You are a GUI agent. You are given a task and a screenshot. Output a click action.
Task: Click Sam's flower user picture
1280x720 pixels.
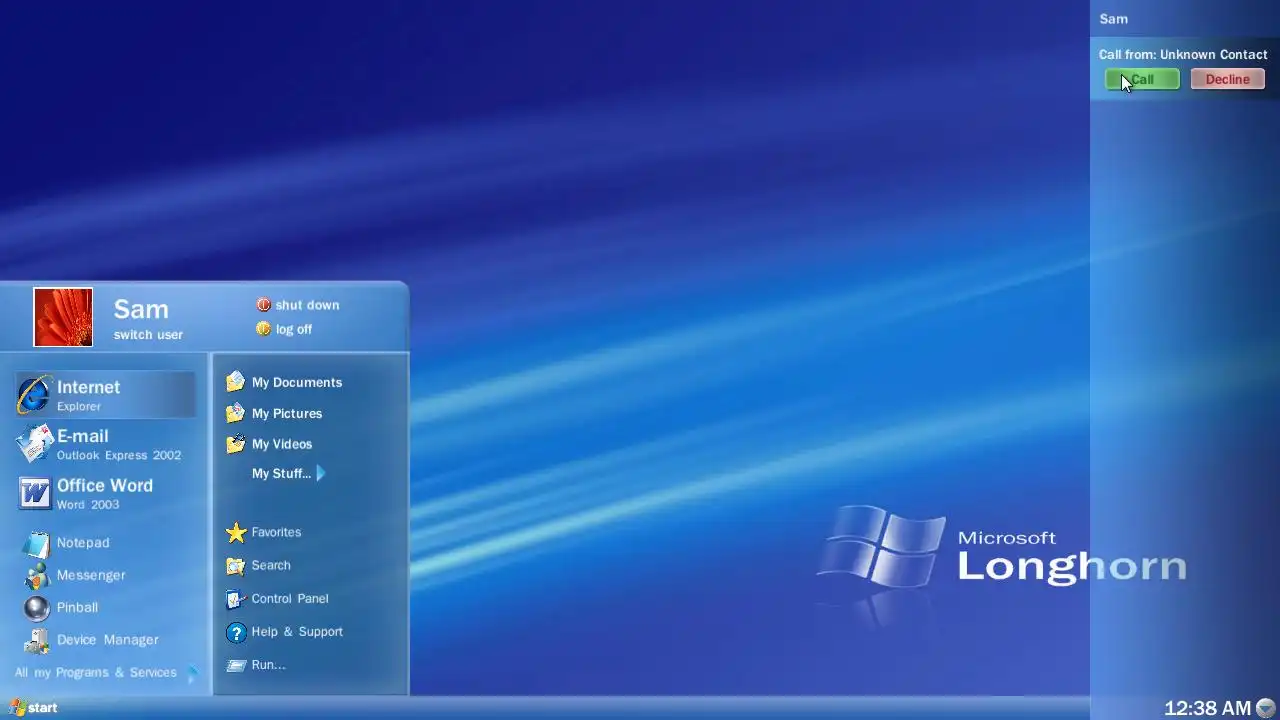(63, 317)
